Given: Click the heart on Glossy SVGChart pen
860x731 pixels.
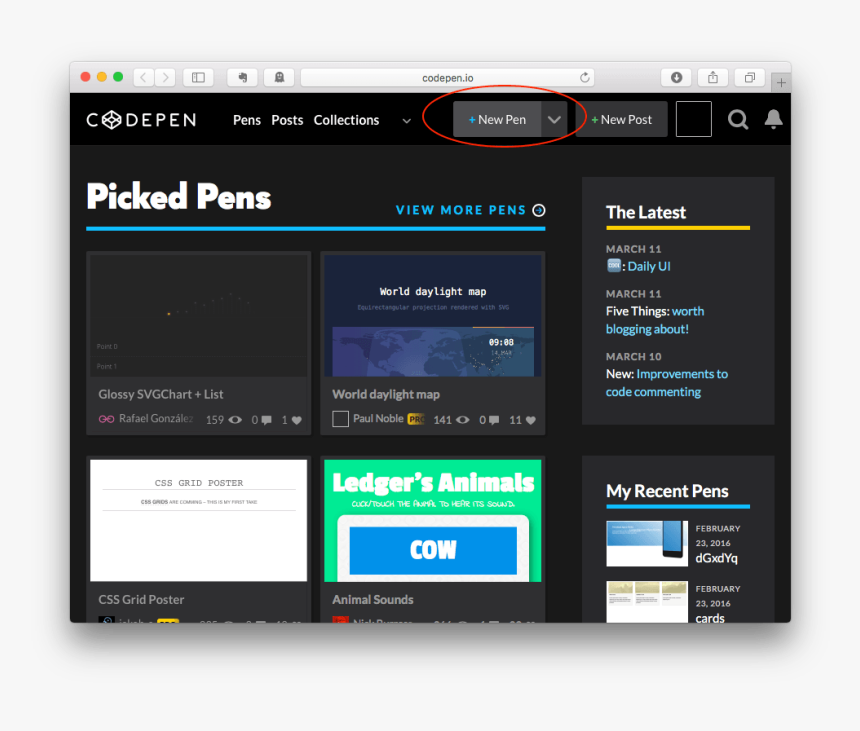Looking at the screenshot, I should [297, 420].
